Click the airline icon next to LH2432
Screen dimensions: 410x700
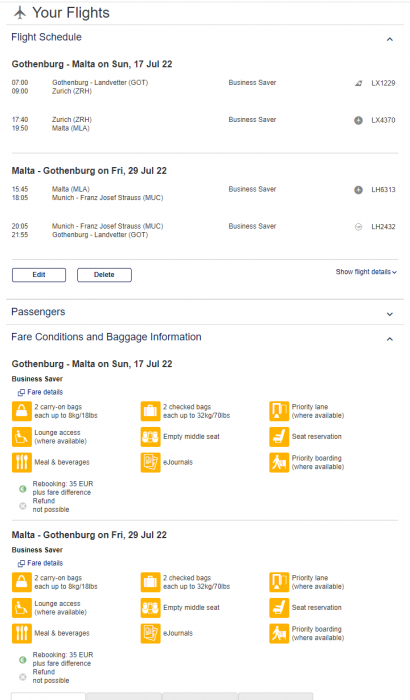tap(358, 227)
